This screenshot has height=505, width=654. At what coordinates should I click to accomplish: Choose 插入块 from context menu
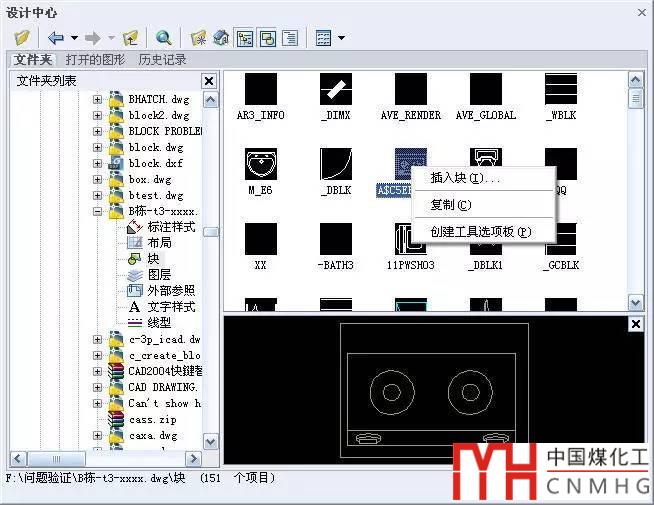point(465,178)
